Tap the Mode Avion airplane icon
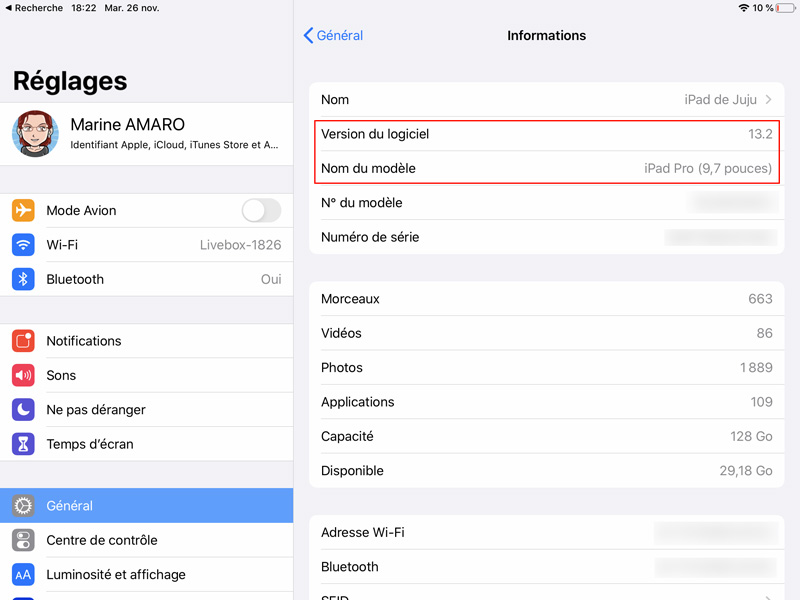800x600 pixels. click(23, 210)
